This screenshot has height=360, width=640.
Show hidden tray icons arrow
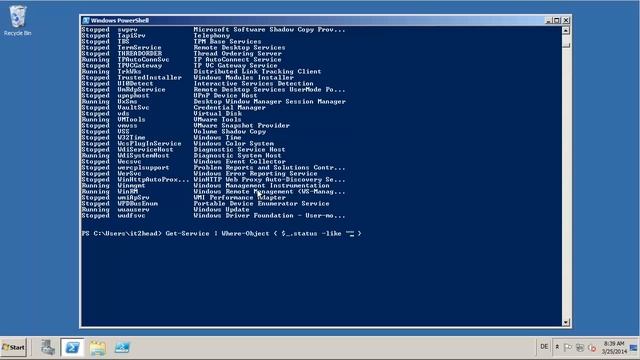click(x=557, y=347)
